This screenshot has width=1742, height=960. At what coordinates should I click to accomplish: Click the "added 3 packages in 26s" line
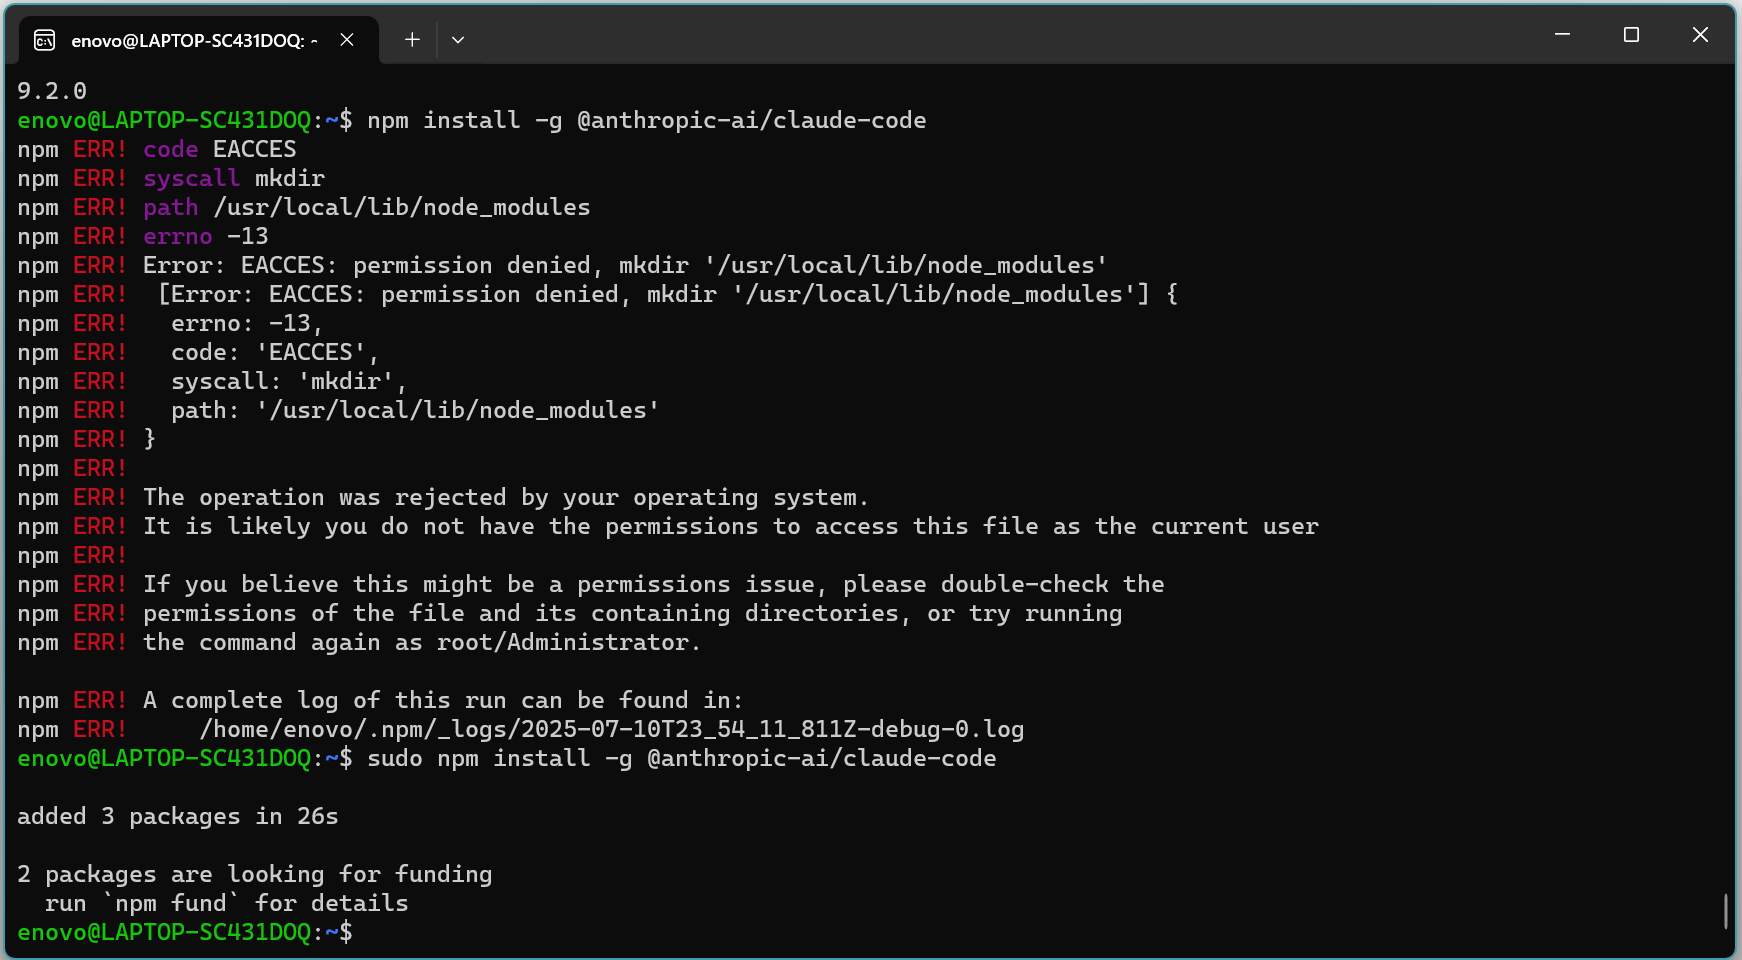(178, 817)
